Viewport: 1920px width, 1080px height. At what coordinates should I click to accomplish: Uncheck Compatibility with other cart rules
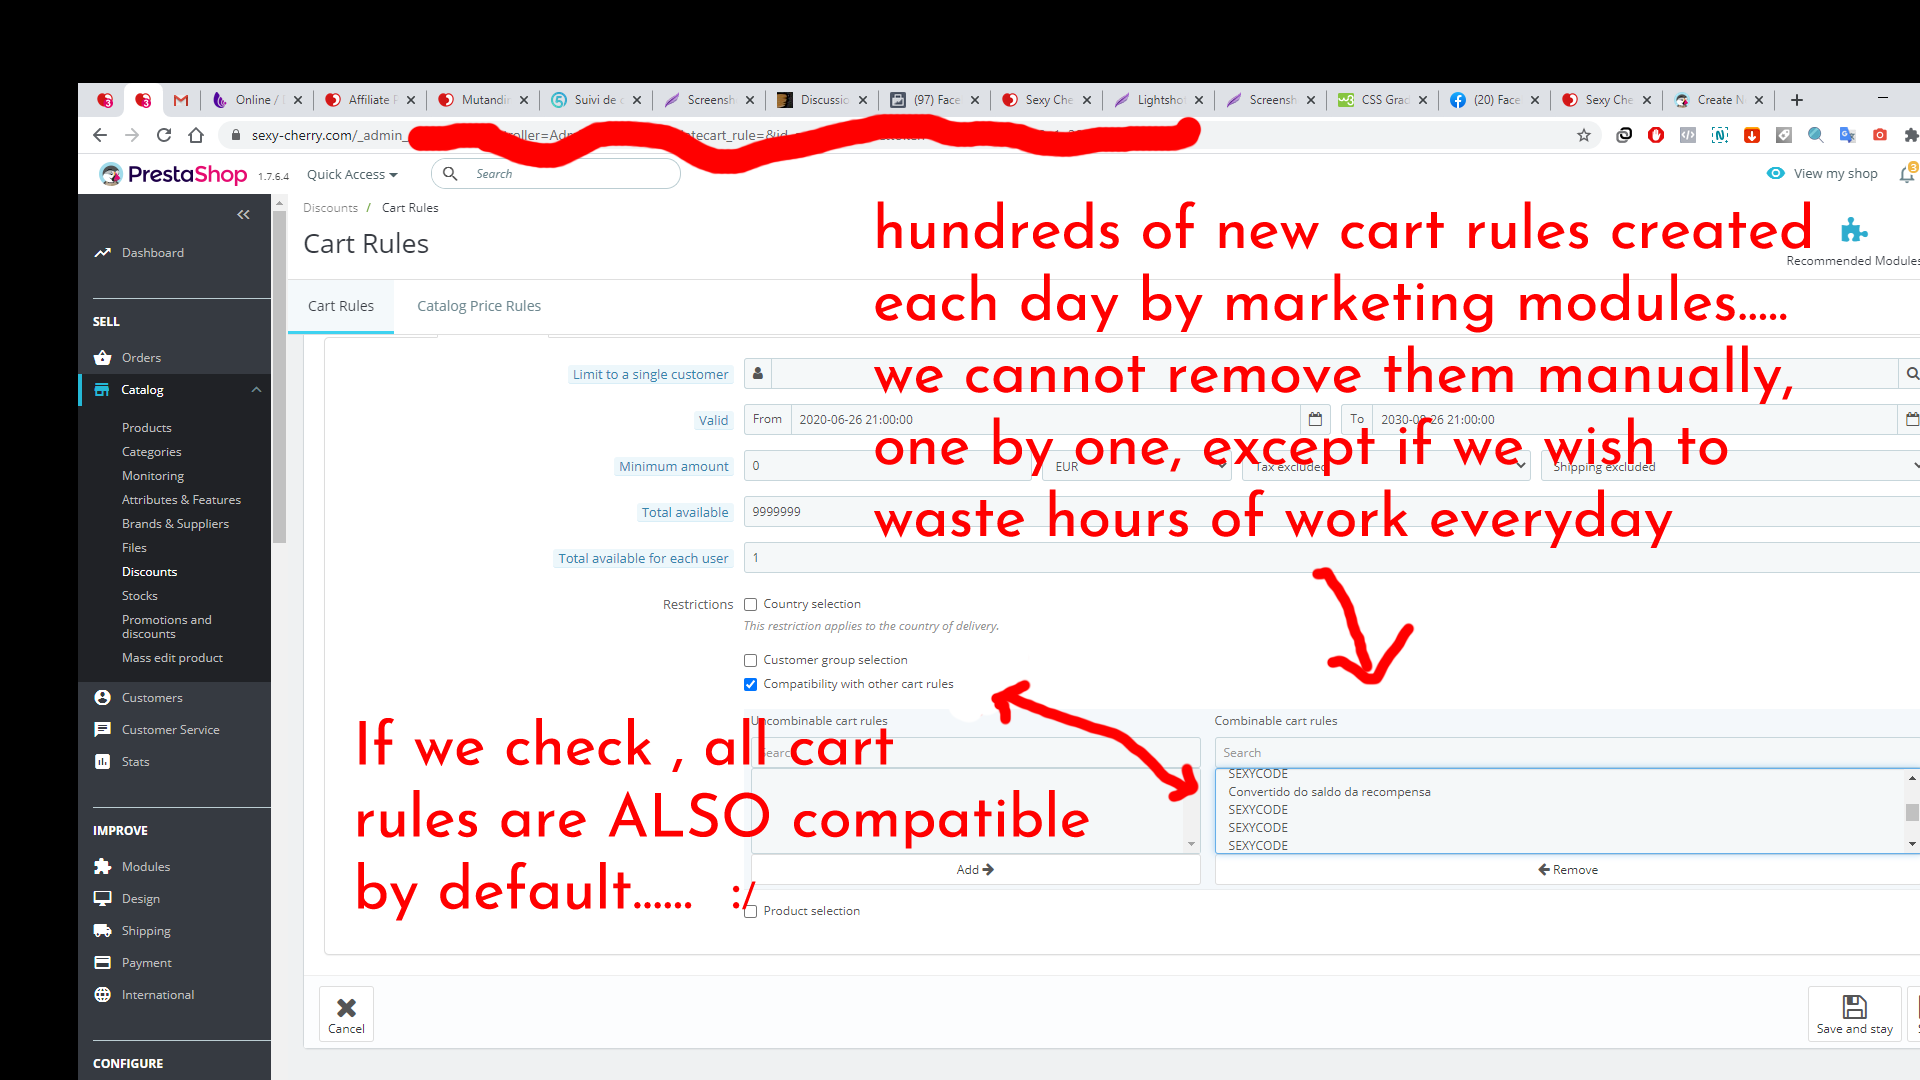click(751, 685)
